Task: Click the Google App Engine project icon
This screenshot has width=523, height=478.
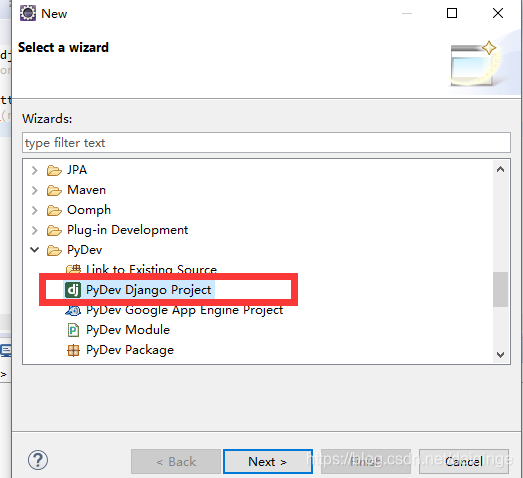Action: coord(73,311)
